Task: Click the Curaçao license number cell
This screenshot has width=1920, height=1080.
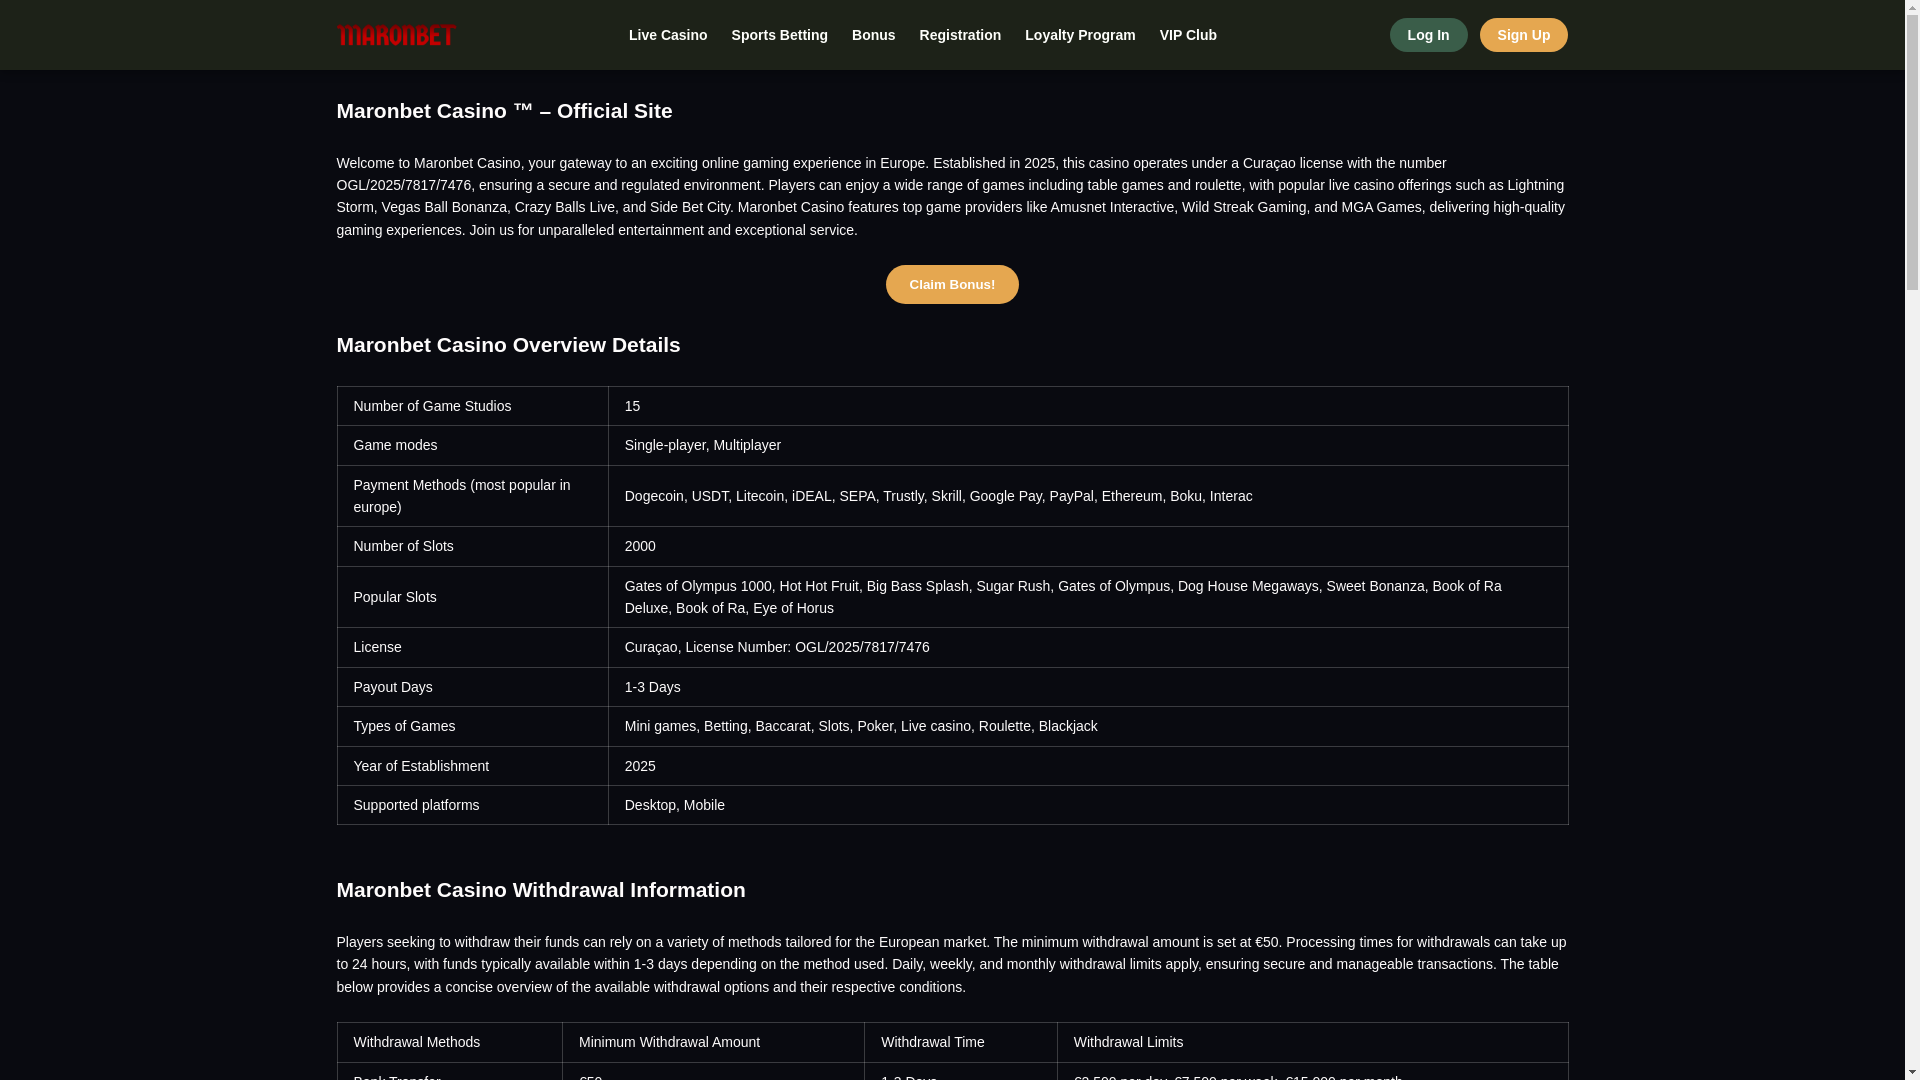Action: (x=1088, y=647)
